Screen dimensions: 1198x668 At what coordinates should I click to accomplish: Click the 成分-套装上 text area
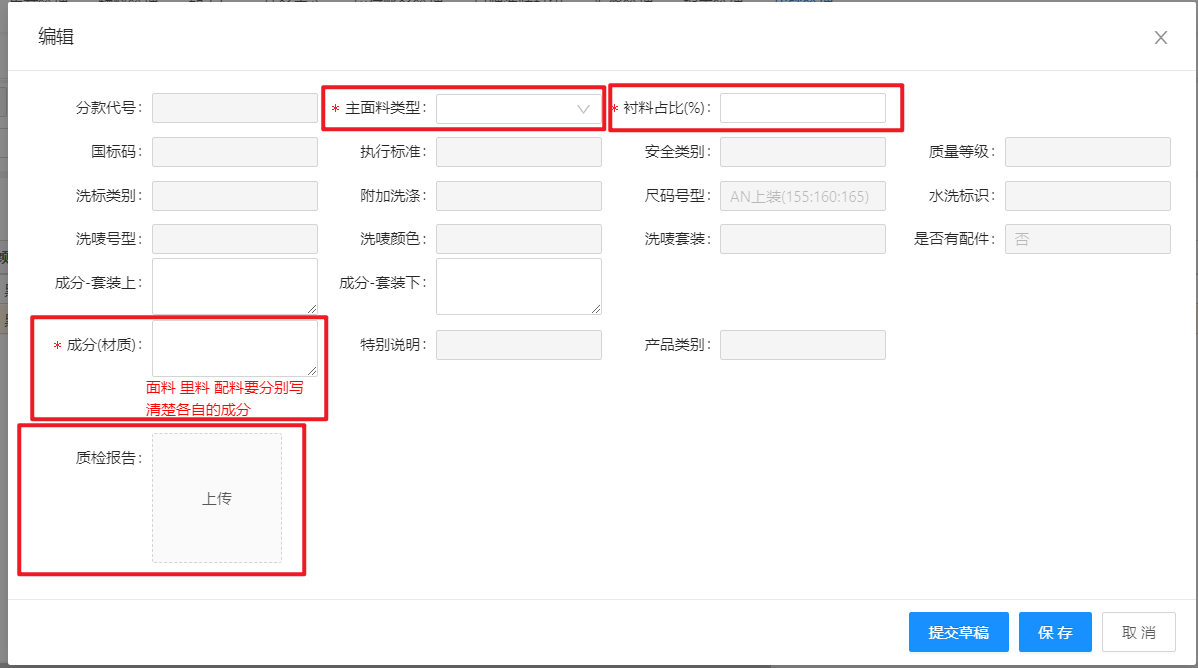click(x=234, y=286)
